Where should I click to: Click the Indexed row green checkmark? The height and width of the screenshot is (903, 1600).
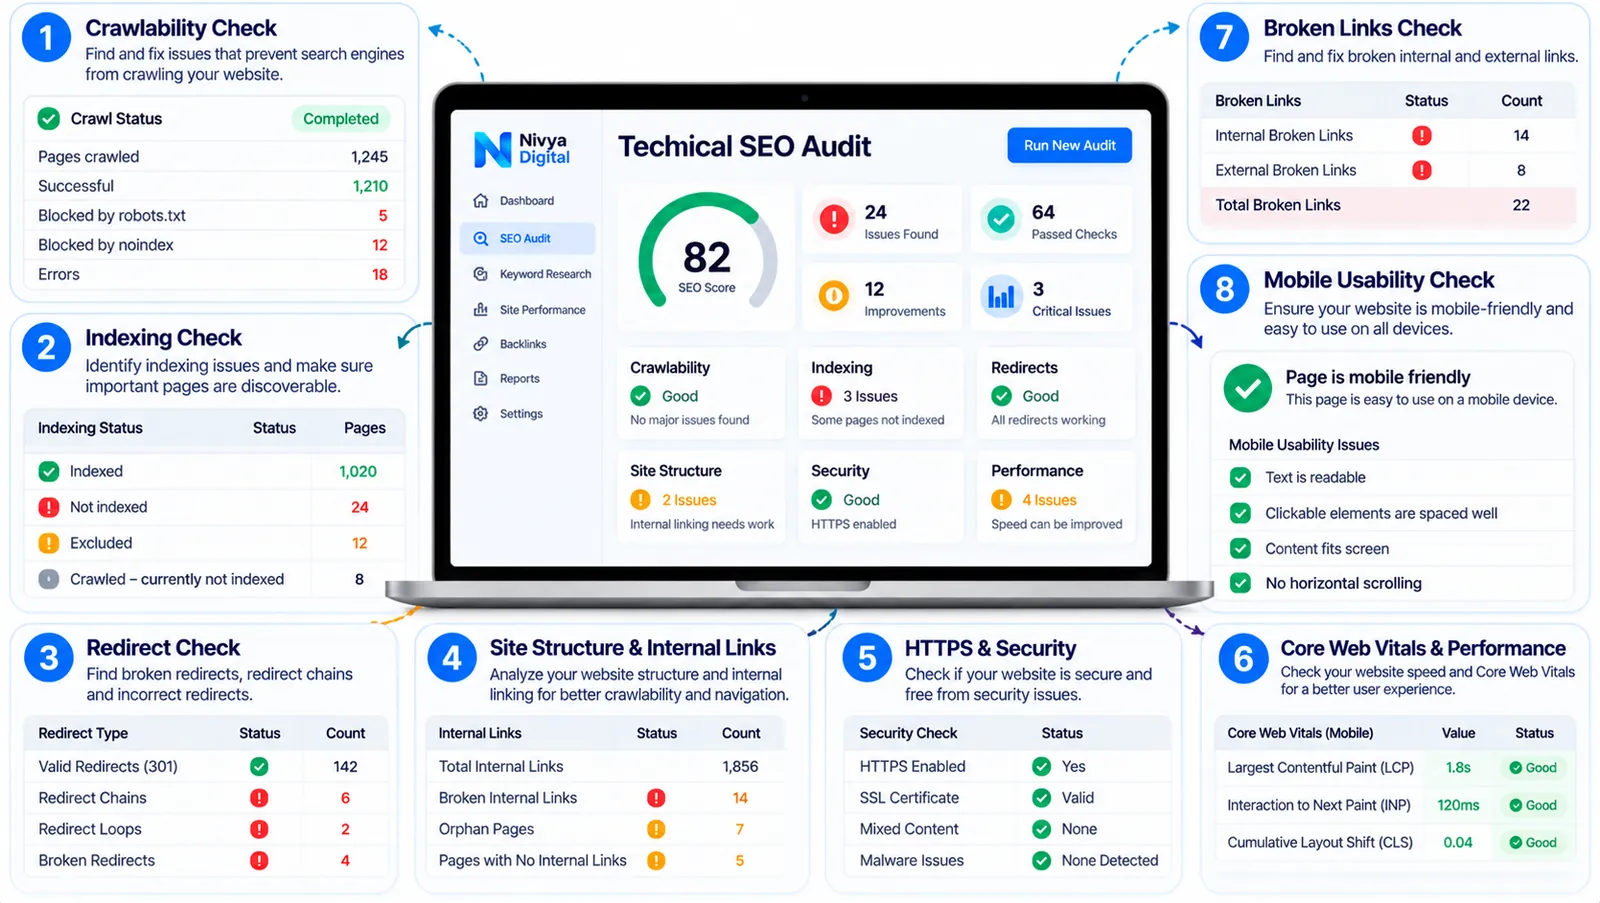[49, 472]
